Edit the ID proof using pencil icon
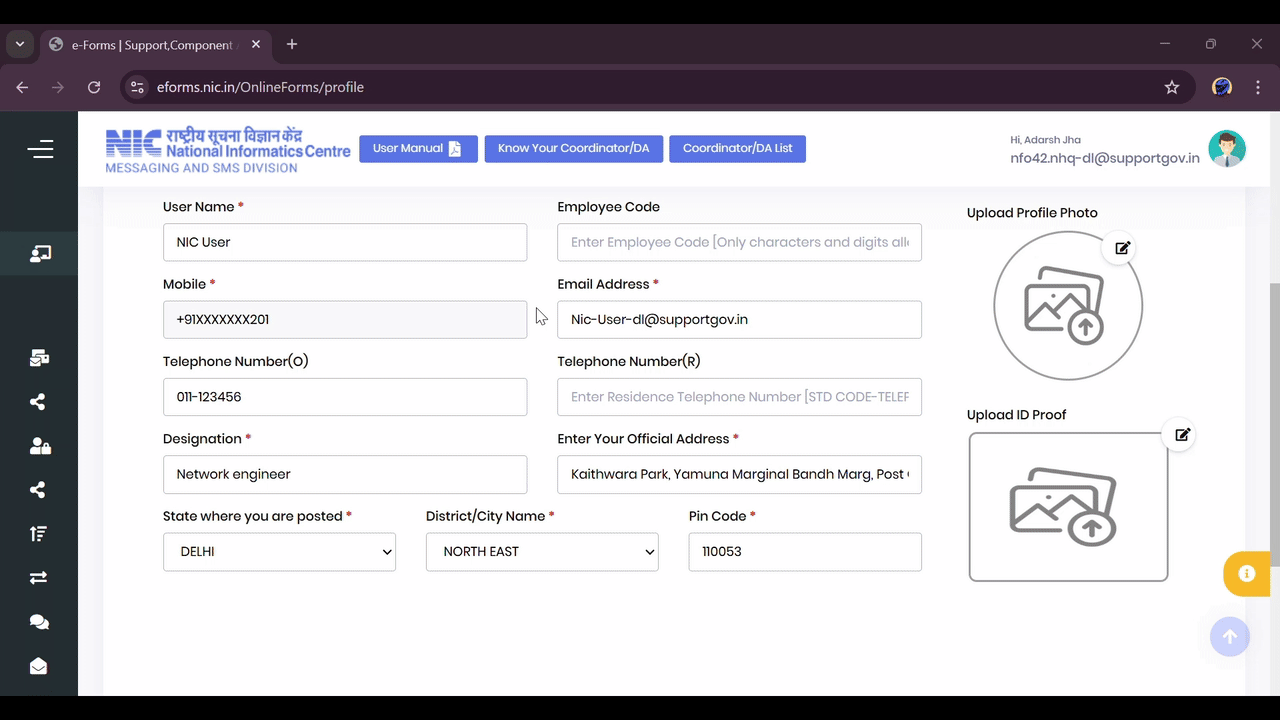Screen dimensions: 1280x720 pyautogui.click(x=1182, y=434)
